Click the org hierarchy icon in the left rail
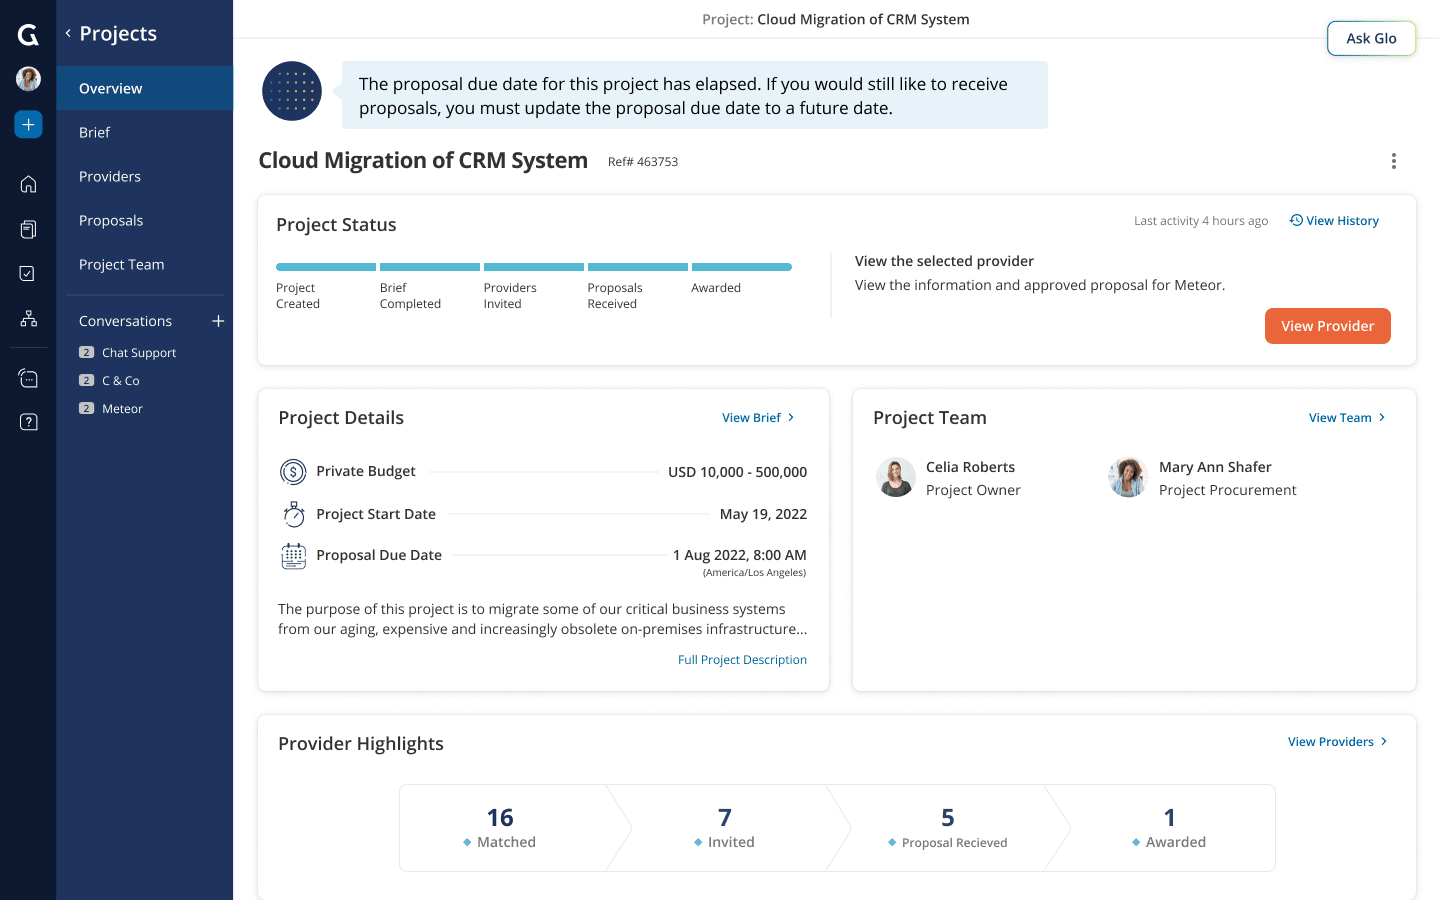The height and width of the screenshot is (900, 1441). (28, 318)
